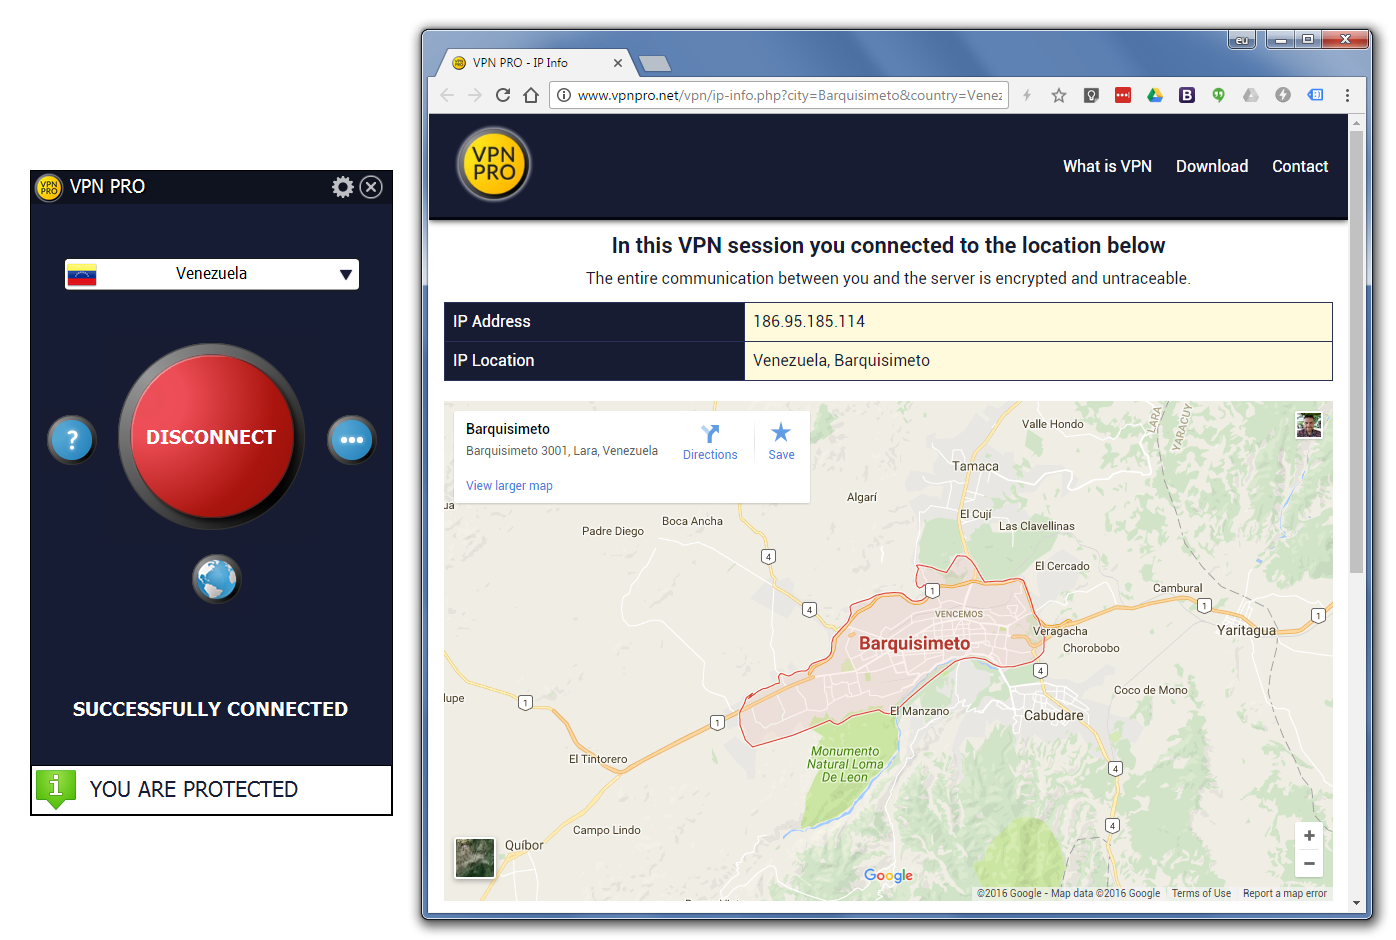Click the grey lightning bolt icon in address bar

(1027, 95)
